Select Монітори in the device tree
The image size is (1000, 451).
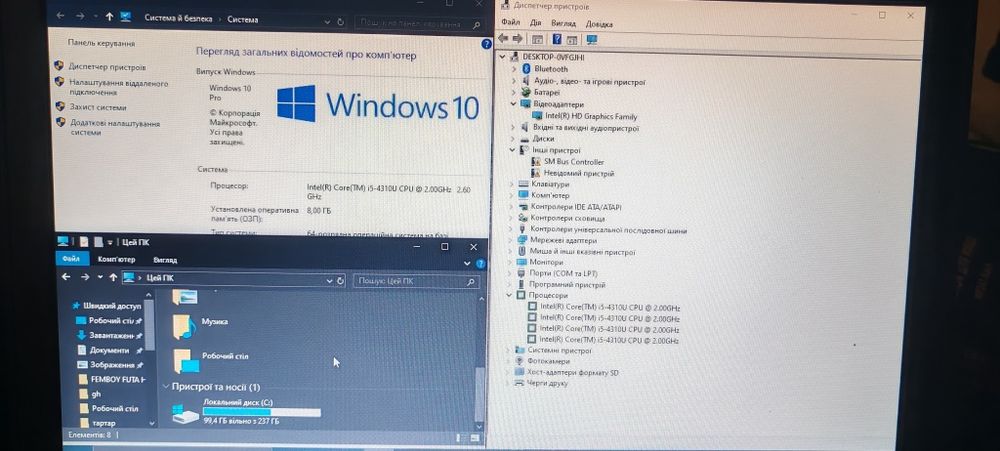click(546, 262)
